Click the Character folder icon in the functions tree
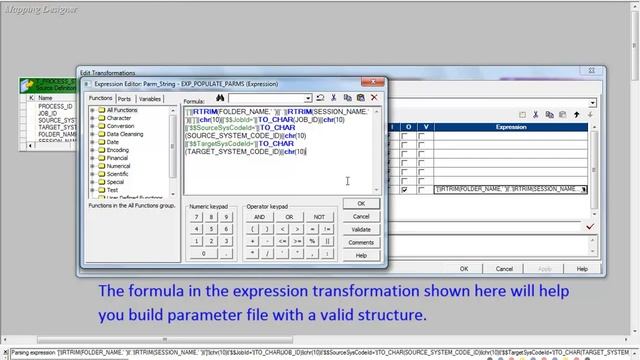 pos(102,118)
